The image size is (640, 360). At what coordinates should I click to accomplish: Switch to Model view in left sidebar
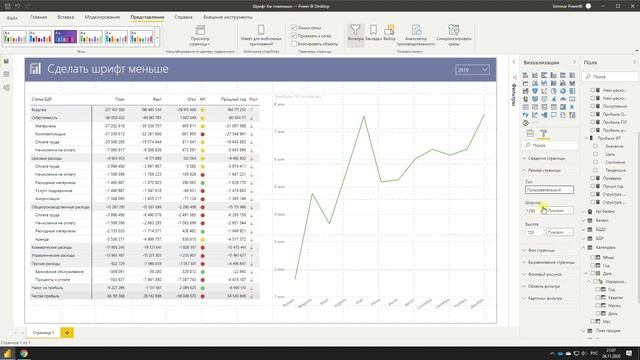click(x=6, y=88)
